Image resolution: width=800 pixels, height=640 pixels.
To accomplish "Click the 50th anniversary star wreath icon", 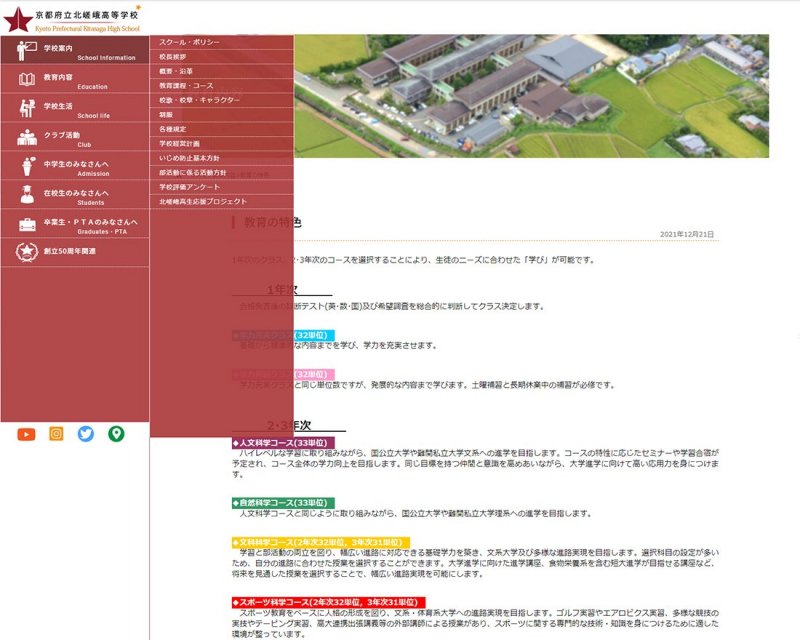I will tap(26, 252).
